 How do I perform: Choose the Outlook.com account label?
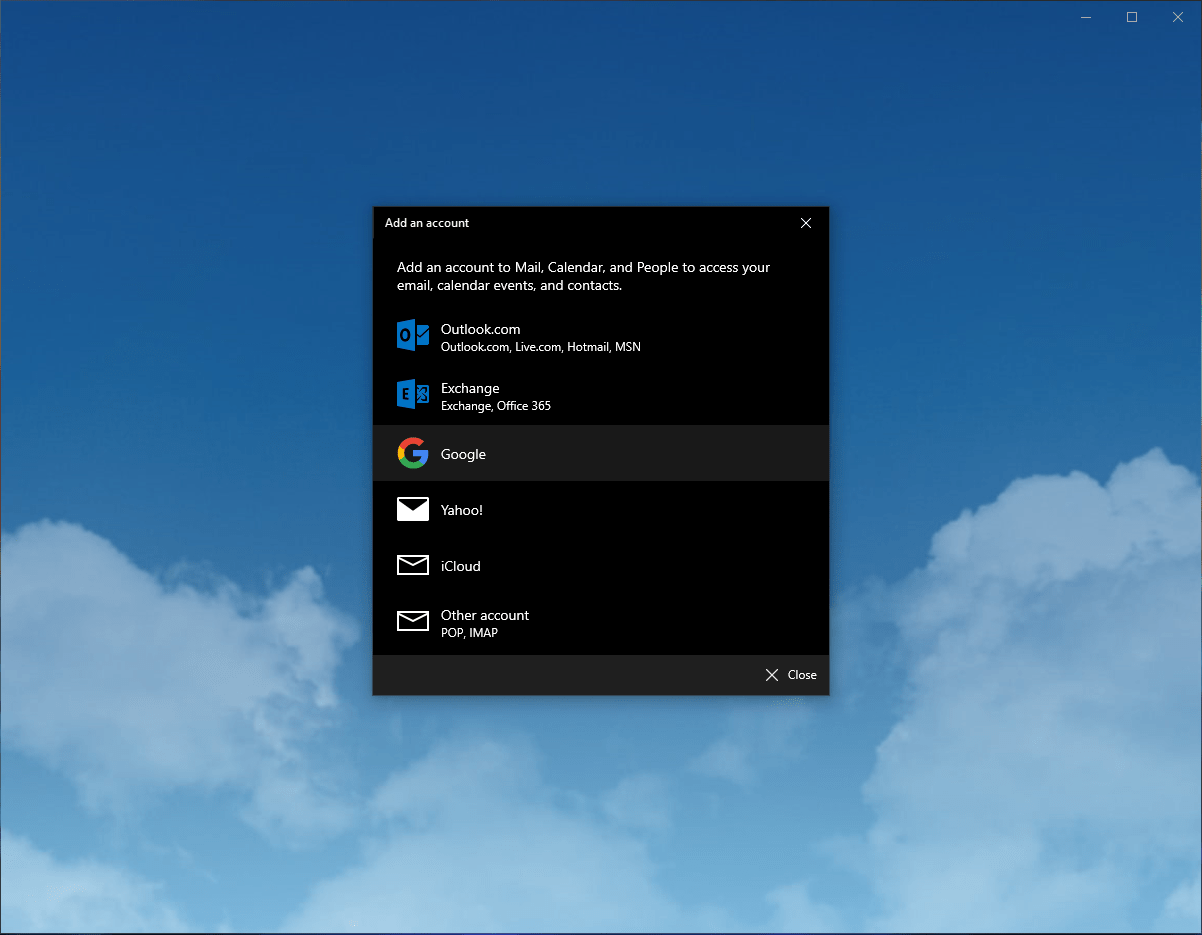(481, 329)
